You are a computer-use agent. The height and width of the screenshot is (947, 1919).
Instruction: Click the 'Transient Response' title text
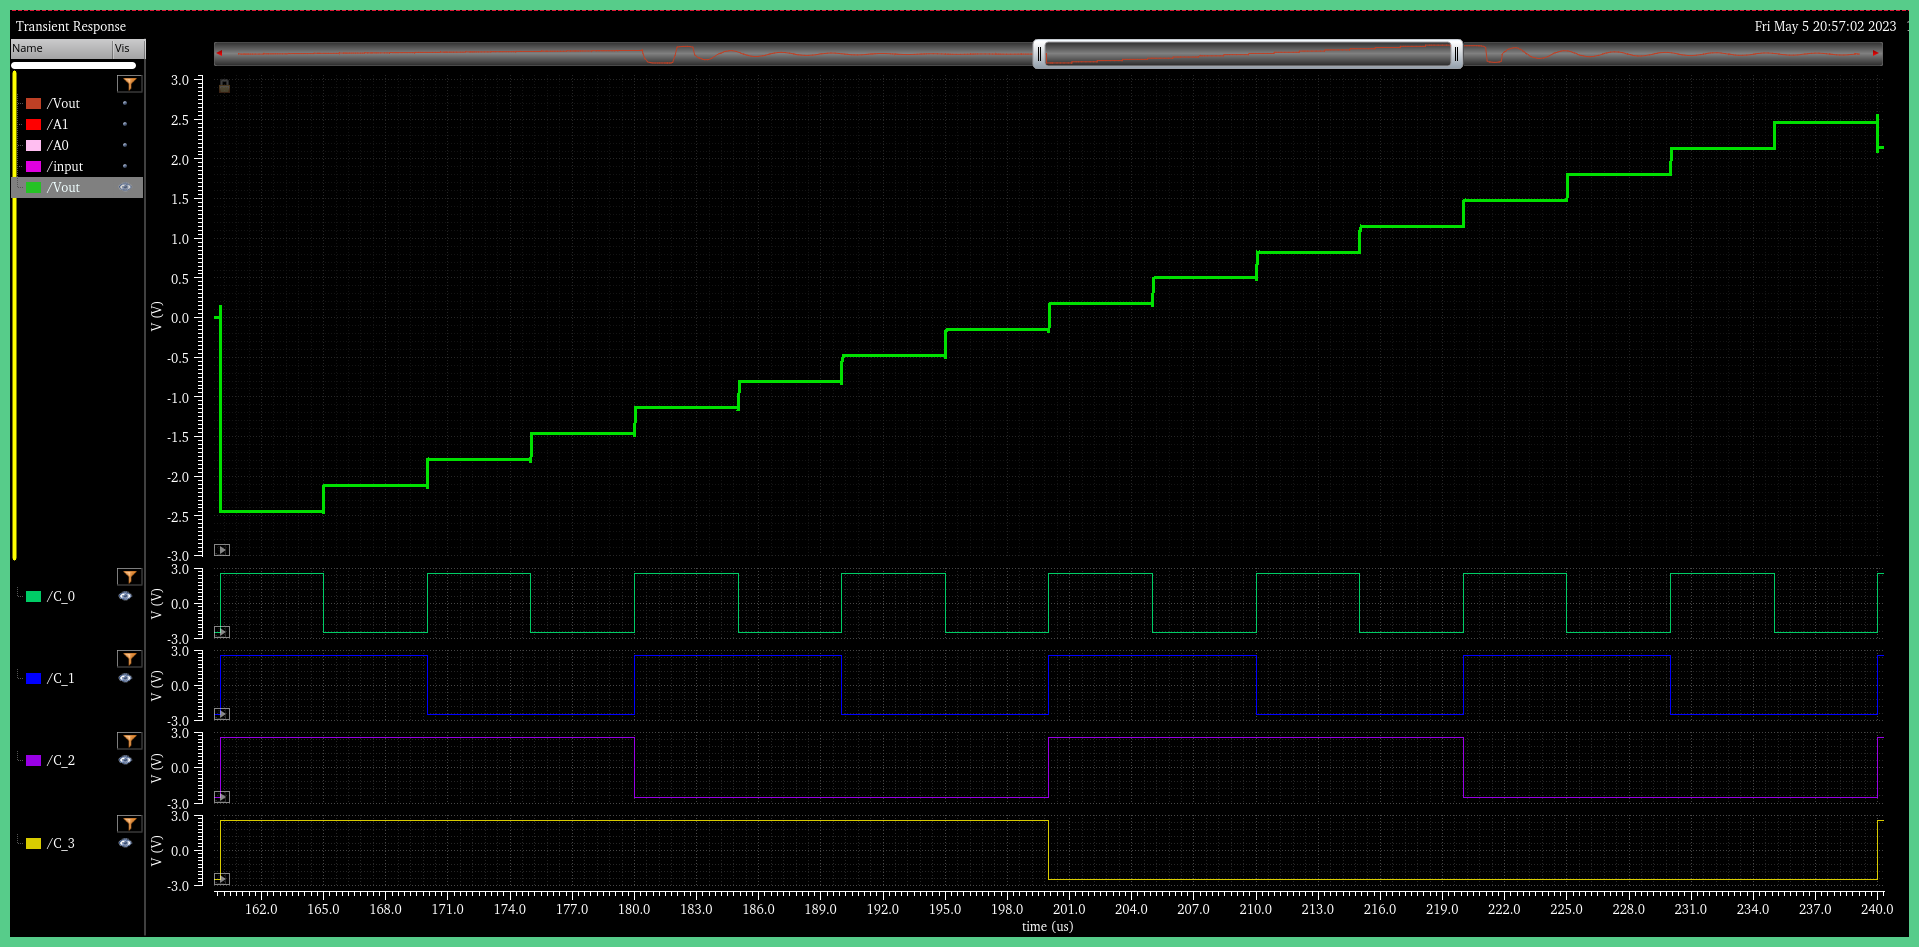coord(71,26)
